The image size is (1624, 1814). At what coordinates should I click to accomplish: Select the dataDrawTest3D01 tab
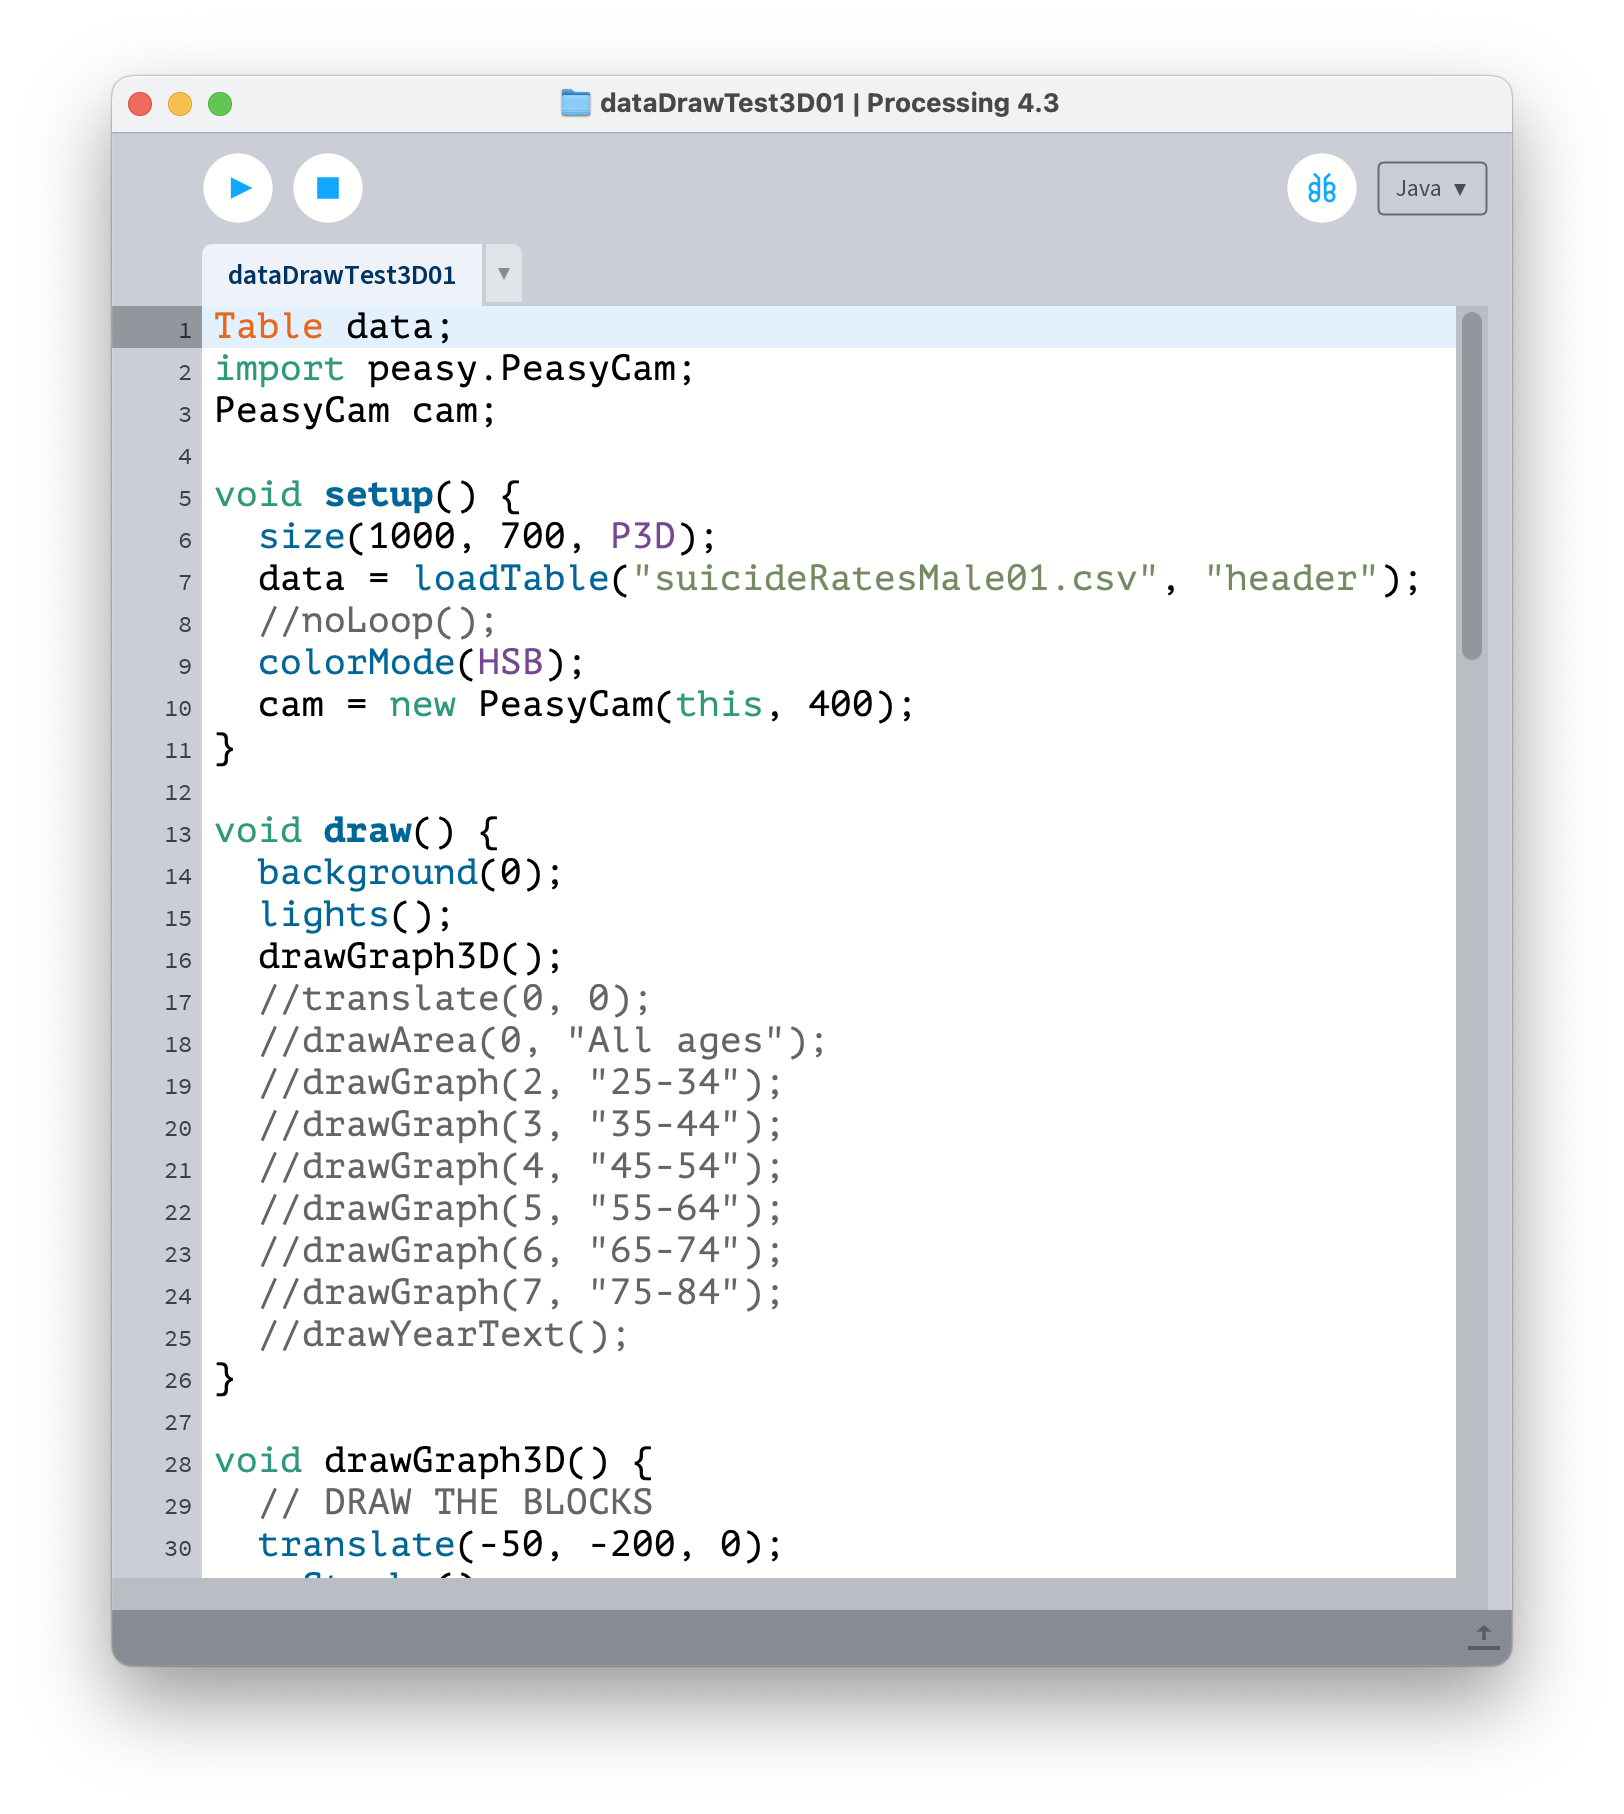pos(342,275)
